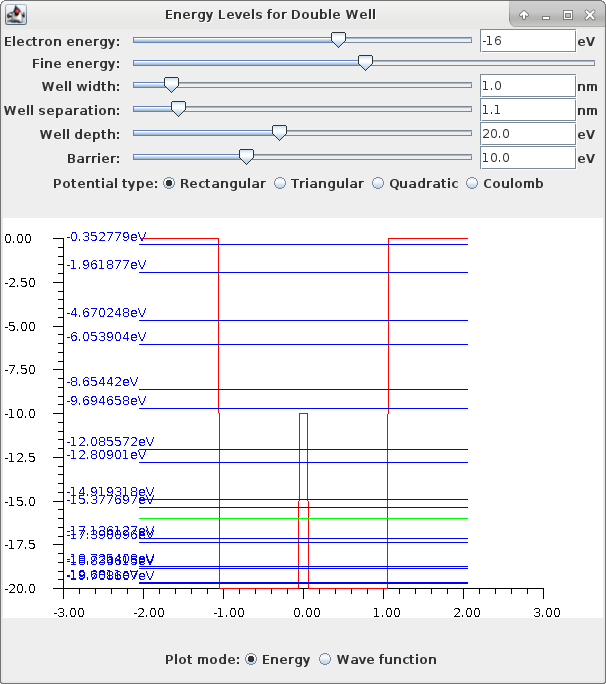The image size is (606, 684).
Task: Click the Fine energy slider thumb
Action: (365, 62)
